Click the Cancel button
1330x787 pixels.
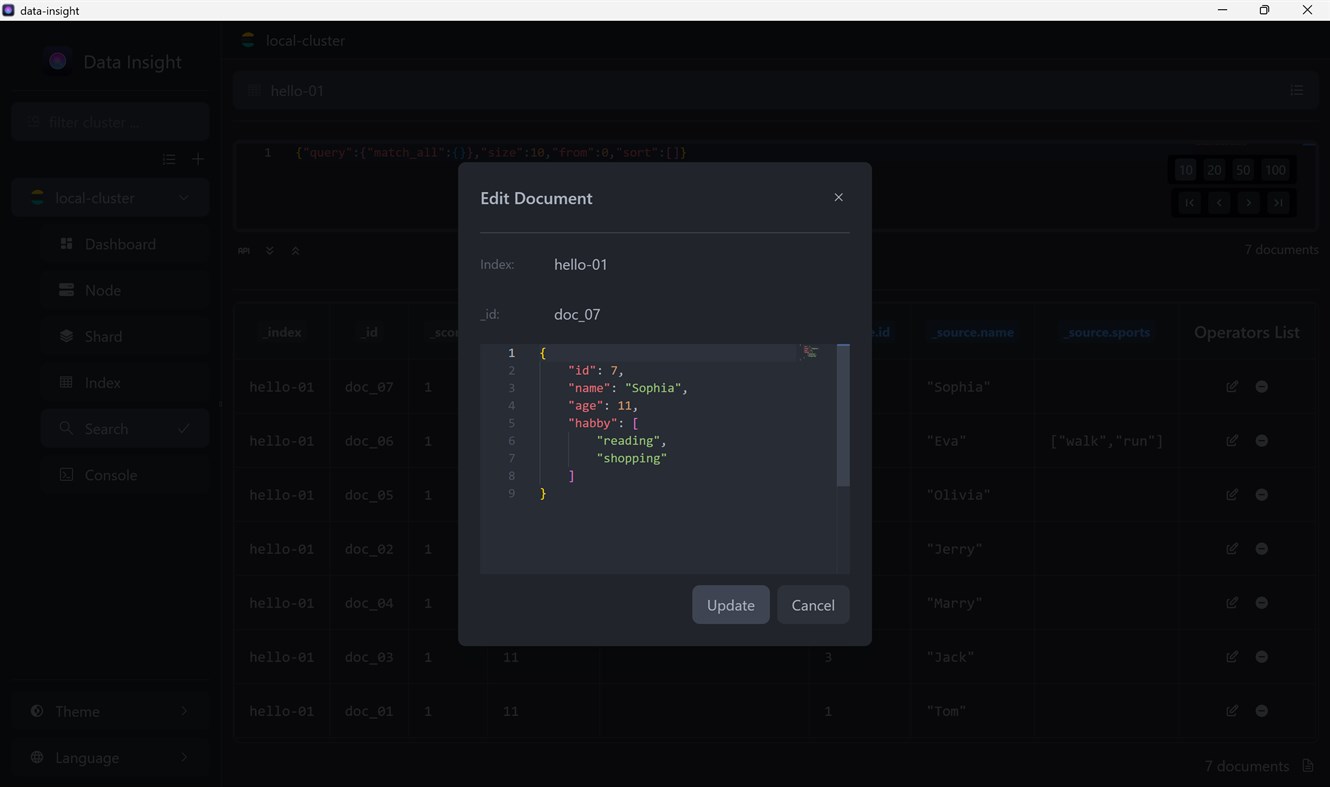(x=813, y=605)
